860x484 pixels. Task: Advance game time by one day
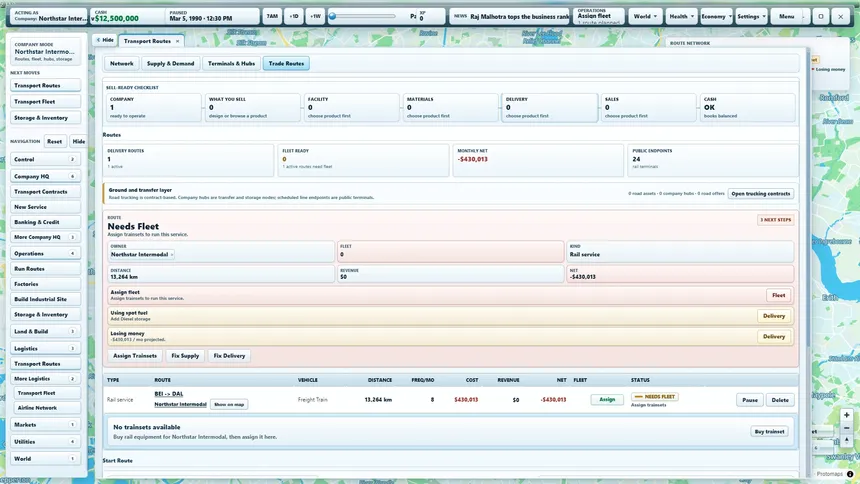[x=294, y=16]
